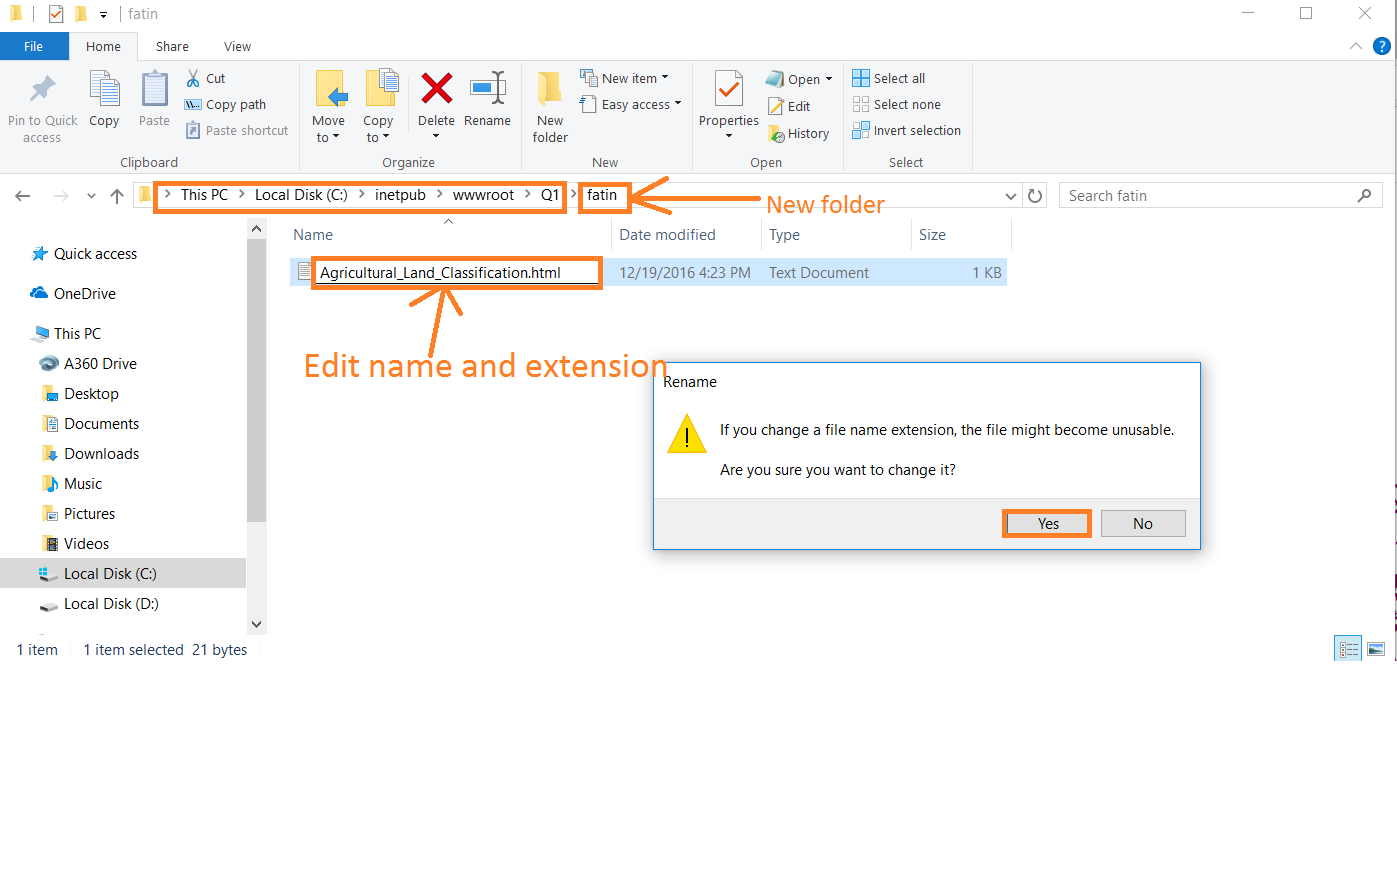The height and width of the screenshot is (891, 1397).
Task: Select OneDrive in navigation pane
Action: [85, 294]
